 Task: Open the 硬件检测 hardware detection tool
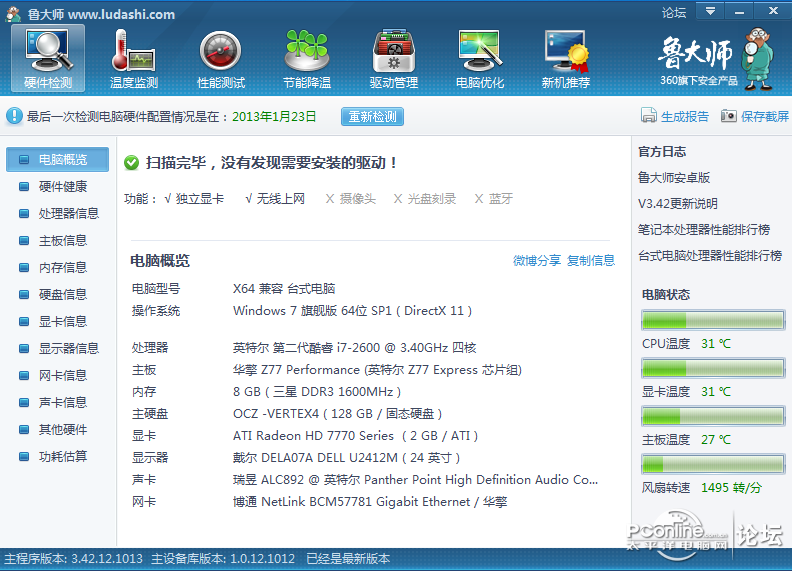pos(48,59)
